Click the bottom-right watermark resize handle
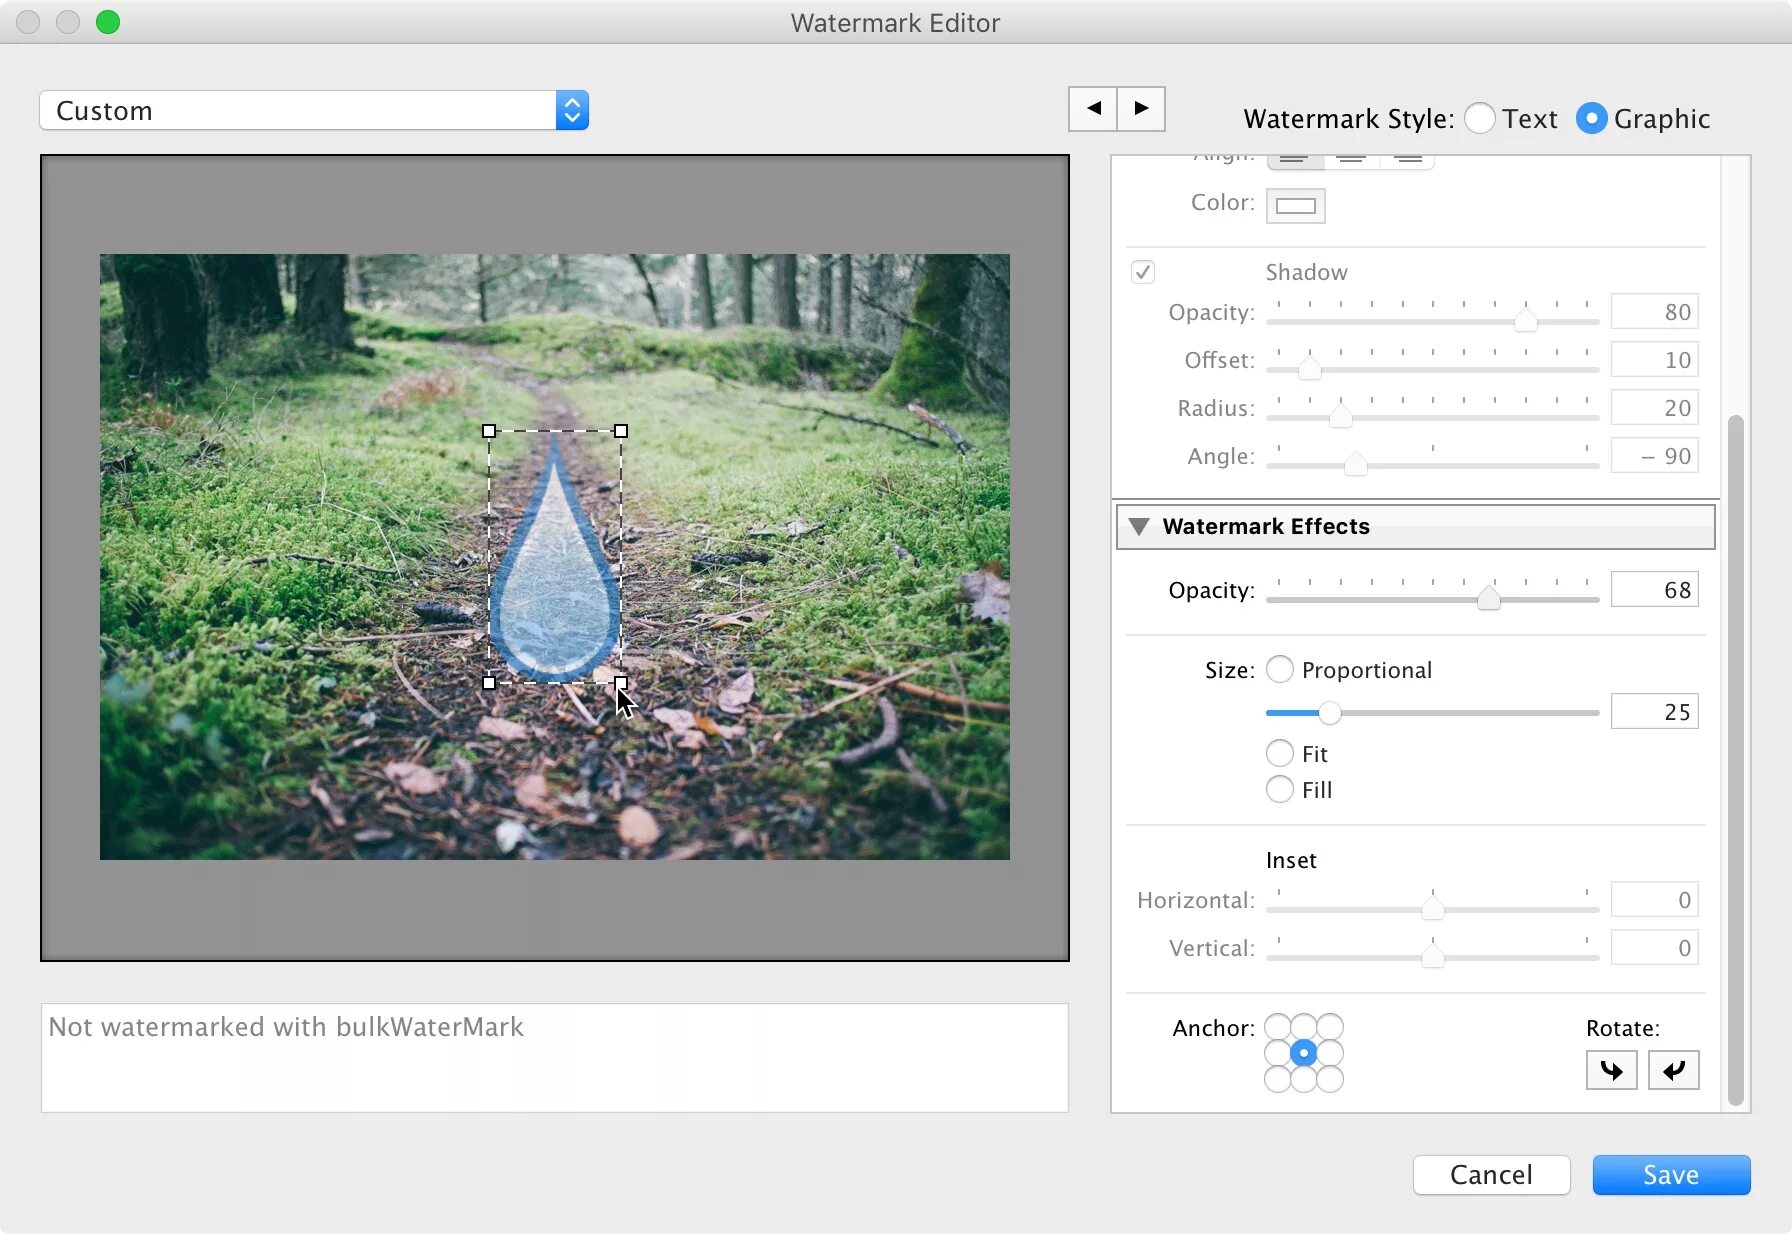Viewport: 1792px width, 1234px height. pyautogui.click(x=621, y=683)
